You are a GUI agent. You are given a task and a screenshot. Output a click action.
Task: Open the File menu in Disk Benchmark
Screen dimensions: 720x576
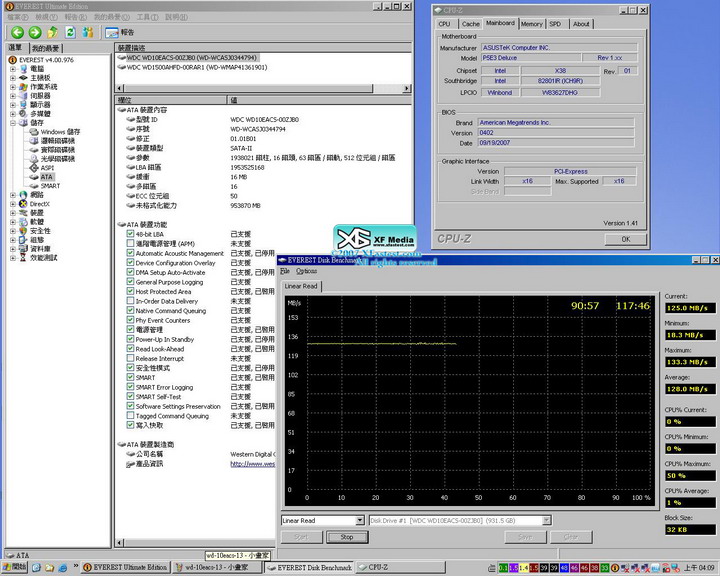click(x=285, y=271)
